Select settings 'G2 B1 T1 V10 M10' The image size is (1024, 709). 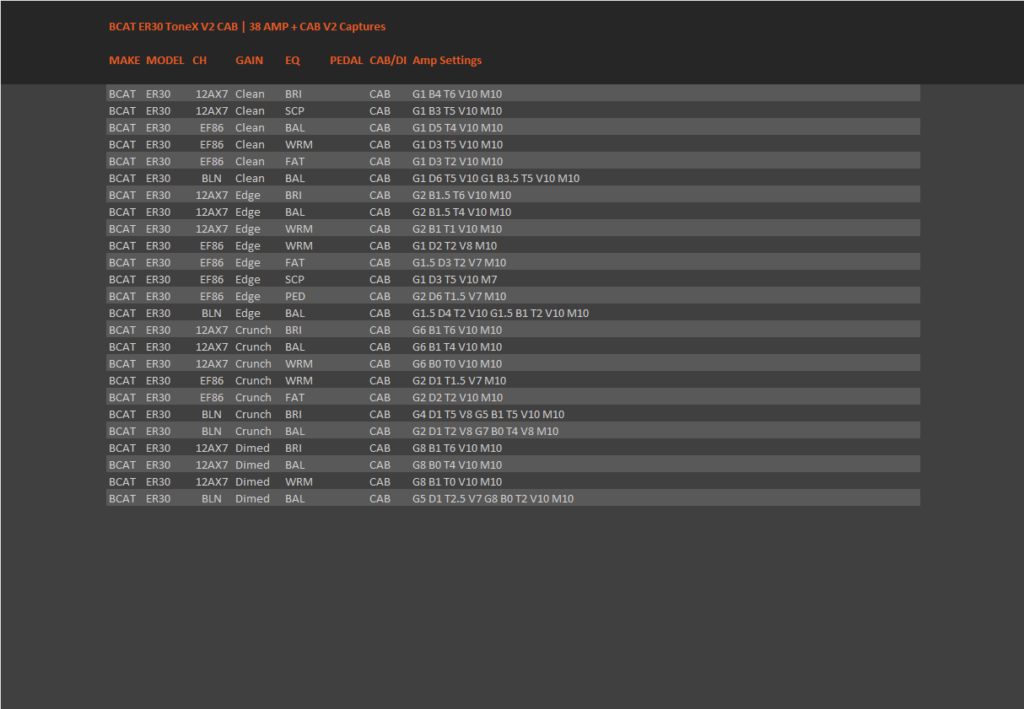(x=456, y=229)
